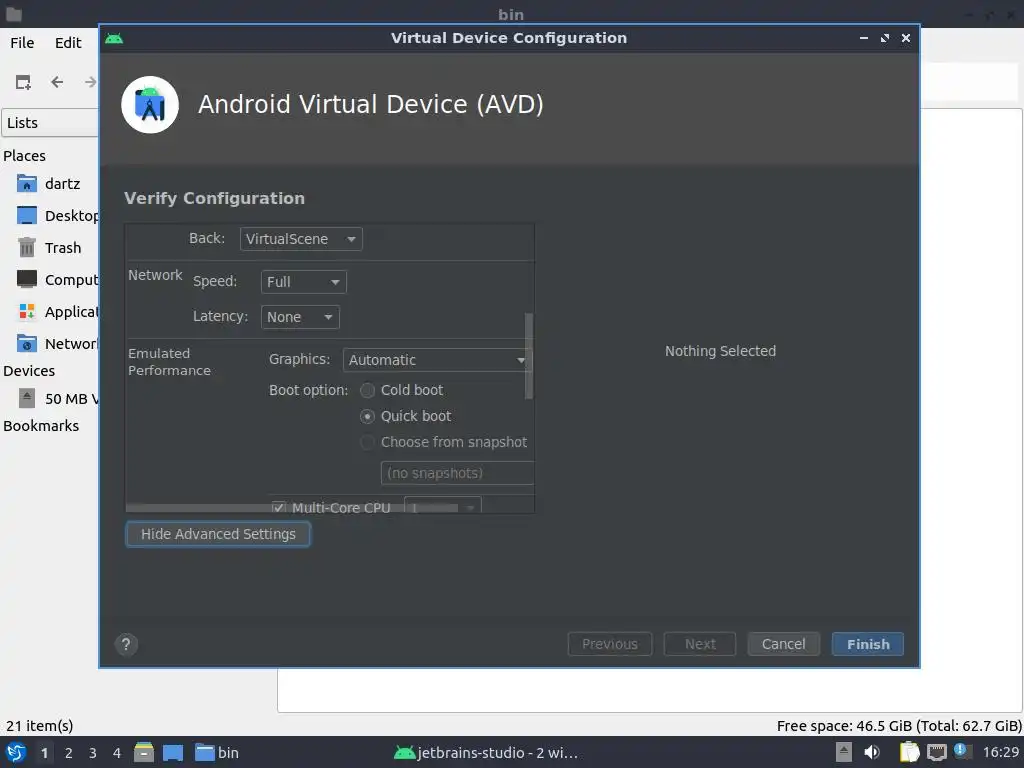Click the 21 item(s) status text
The image size is (1024, 768).
pyautogui.click(x=39, y=726)
